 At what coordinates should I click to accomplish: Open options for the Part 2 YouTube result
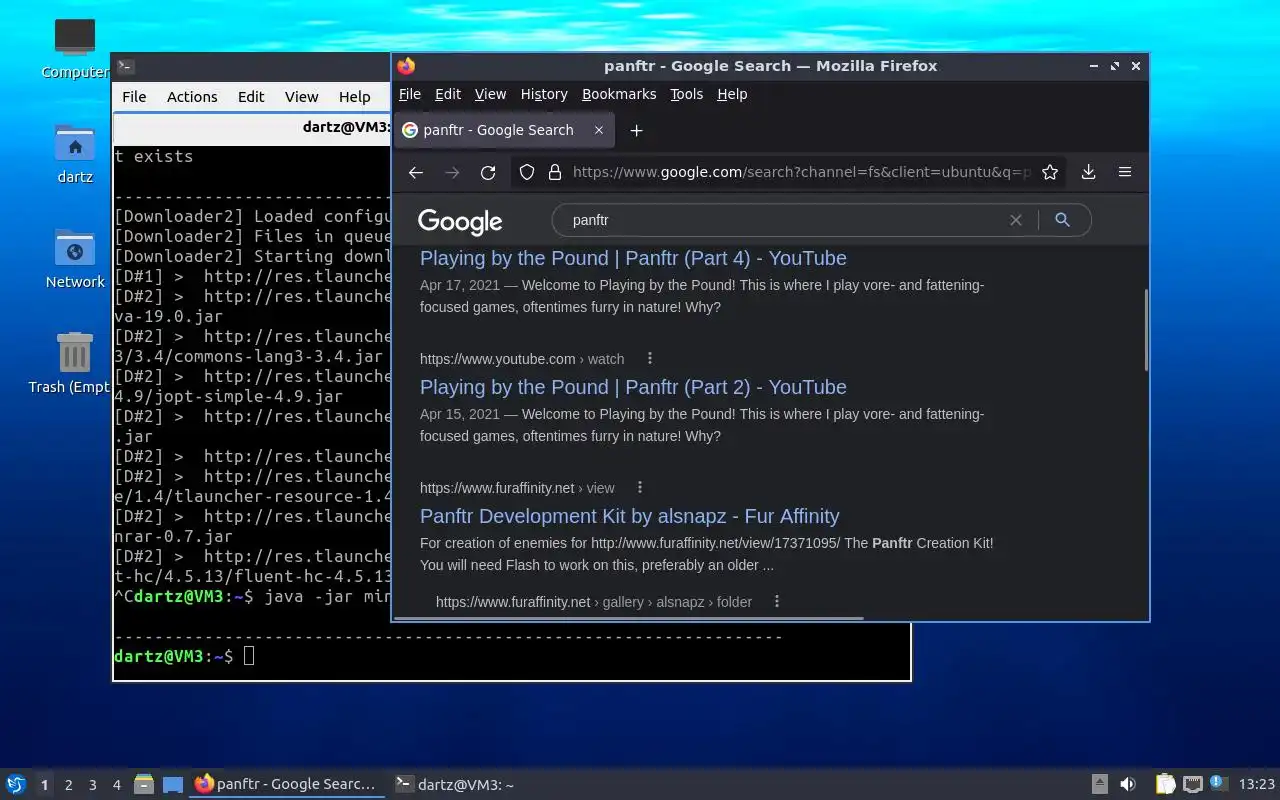(x=650, y=358)
